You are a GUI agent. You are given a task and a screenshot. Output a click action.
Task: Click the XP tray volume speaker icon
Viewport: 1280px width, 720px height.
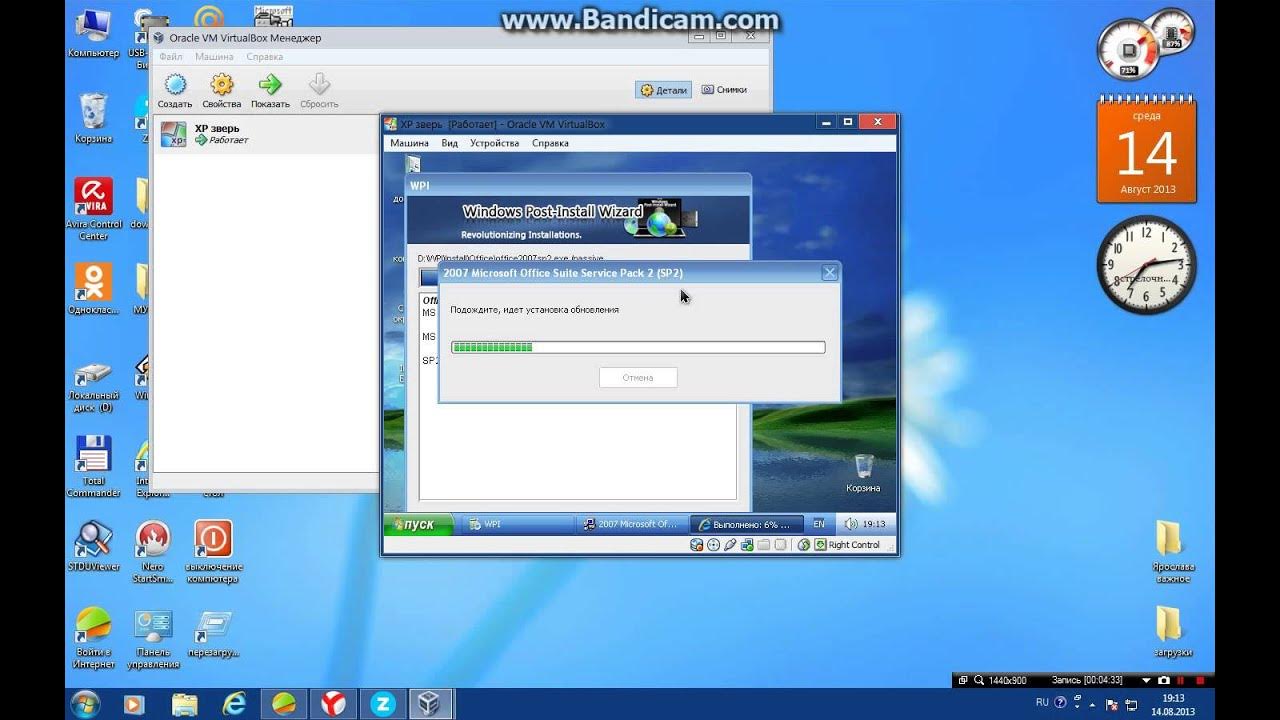[851, 524]
